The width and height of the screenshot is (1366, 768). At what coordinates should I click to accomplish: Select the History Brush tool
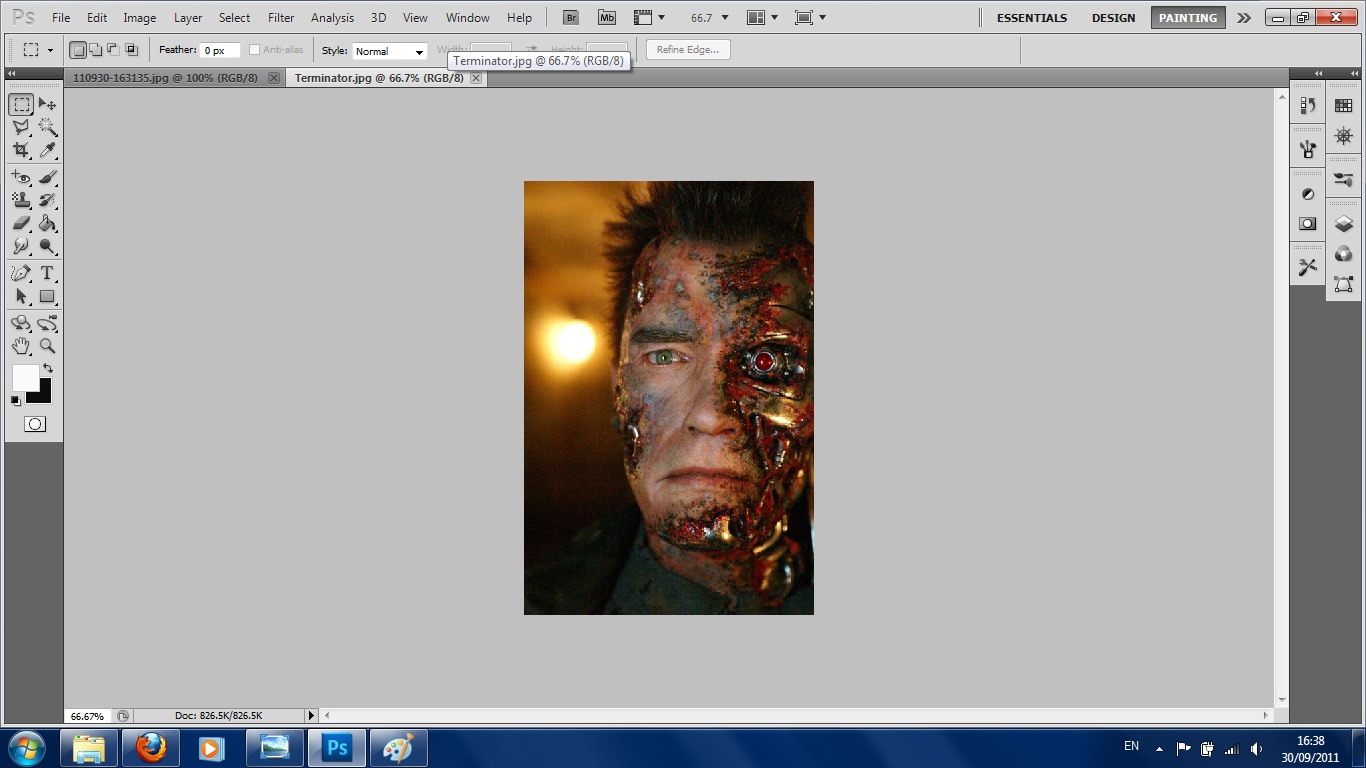pos(47,201)
